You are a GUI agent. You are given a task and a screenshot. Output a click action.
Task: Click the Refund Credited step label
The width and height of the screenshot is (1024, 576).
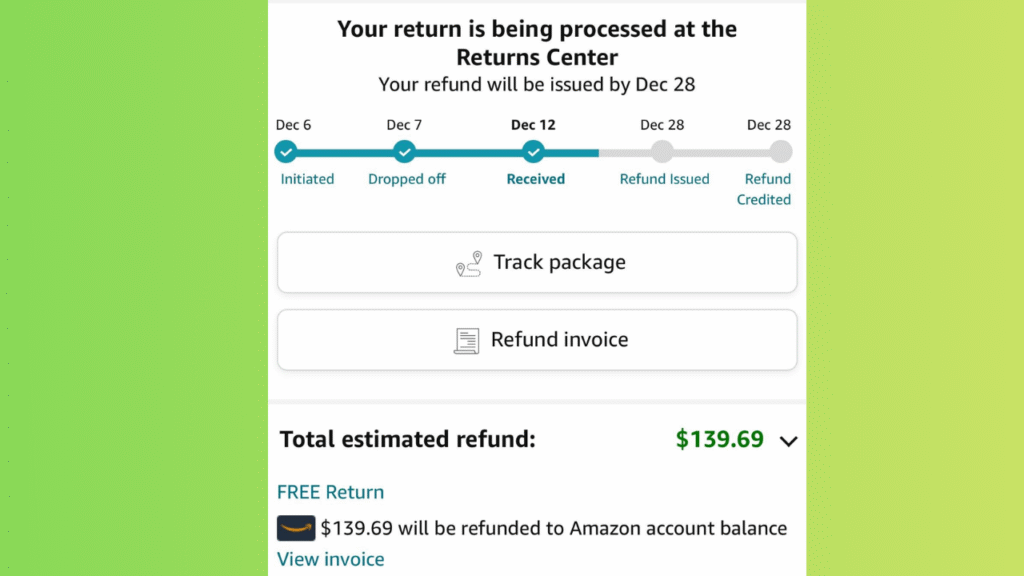tap(765, 189)
